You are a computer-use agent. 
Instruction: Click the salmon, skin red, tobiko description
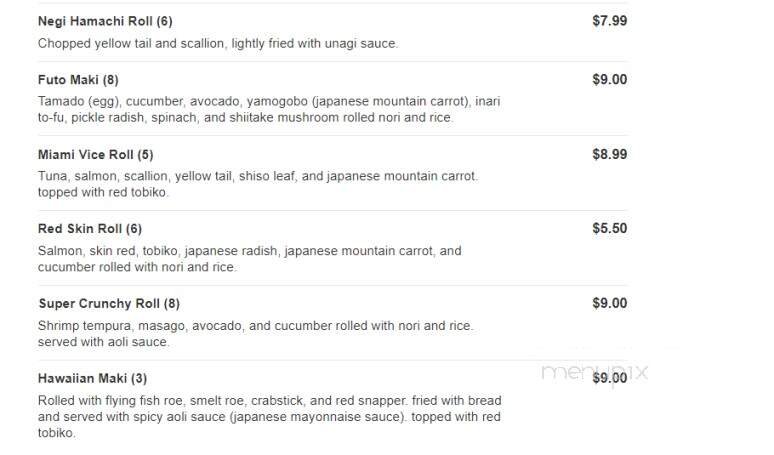coord(249,259)
